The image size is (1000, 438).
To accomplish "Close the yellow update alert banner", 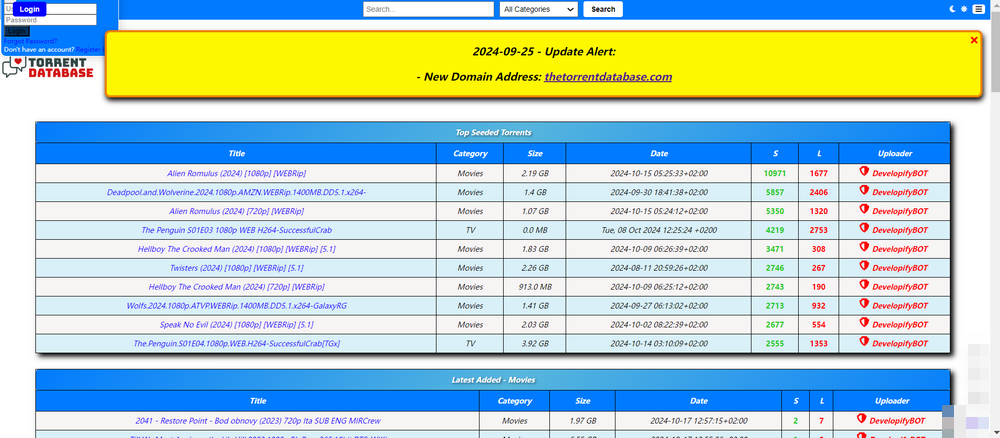I will [x=974, y=40].
